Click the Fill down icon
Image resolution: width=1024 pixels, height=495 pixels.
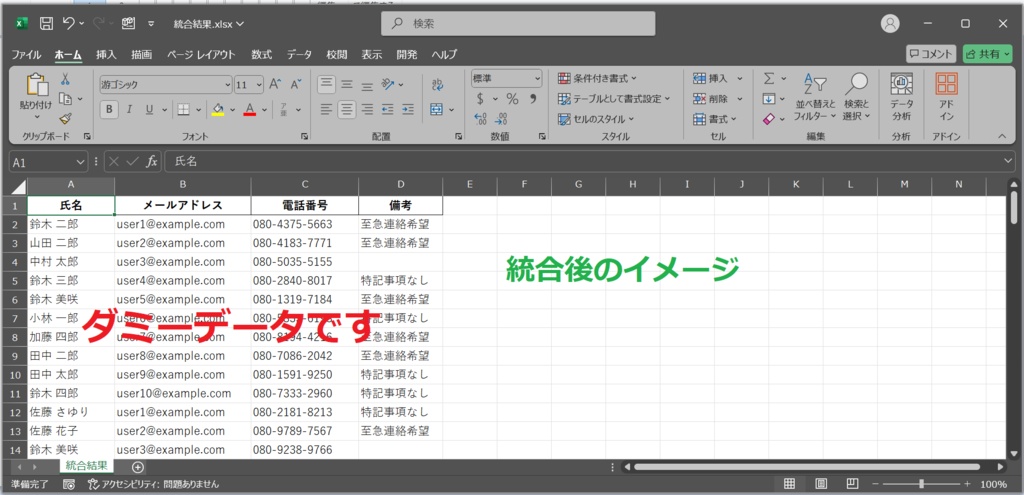(769, 99)
